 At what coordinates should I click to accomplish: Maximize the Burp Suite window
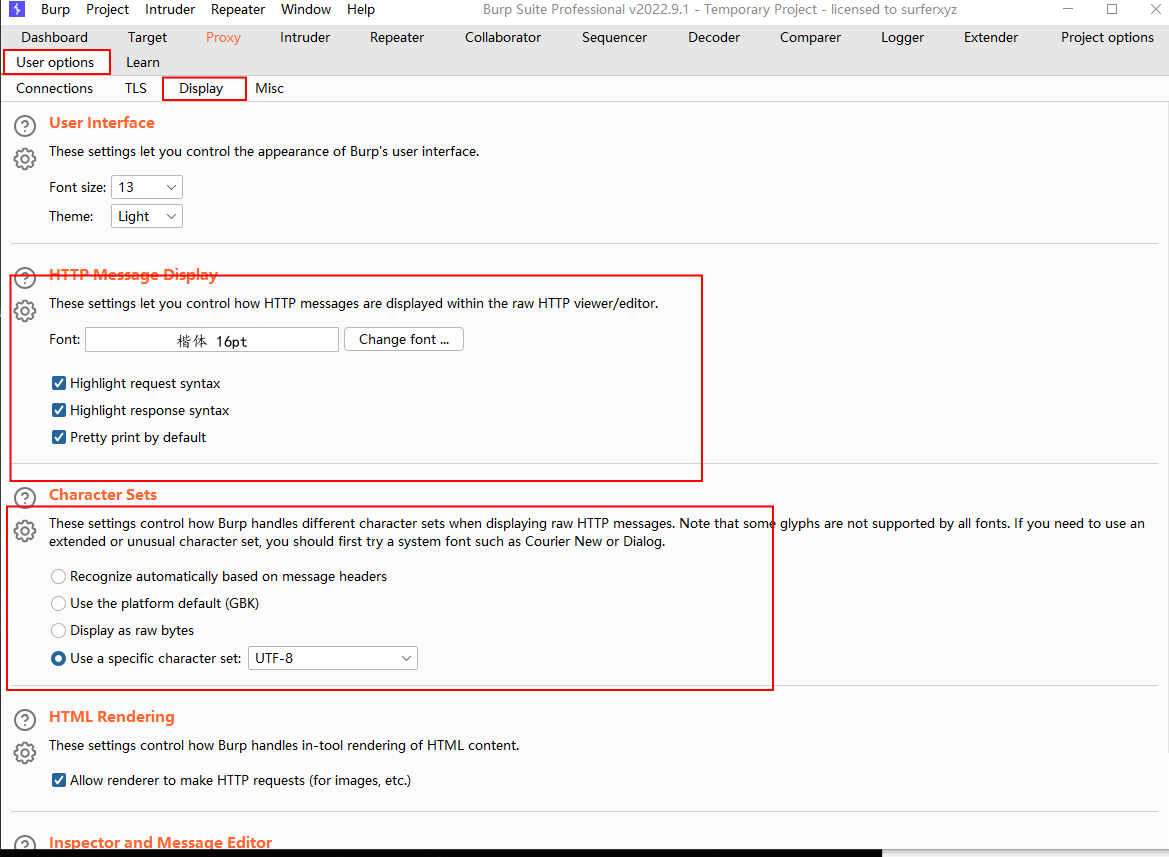(1112, 10)
